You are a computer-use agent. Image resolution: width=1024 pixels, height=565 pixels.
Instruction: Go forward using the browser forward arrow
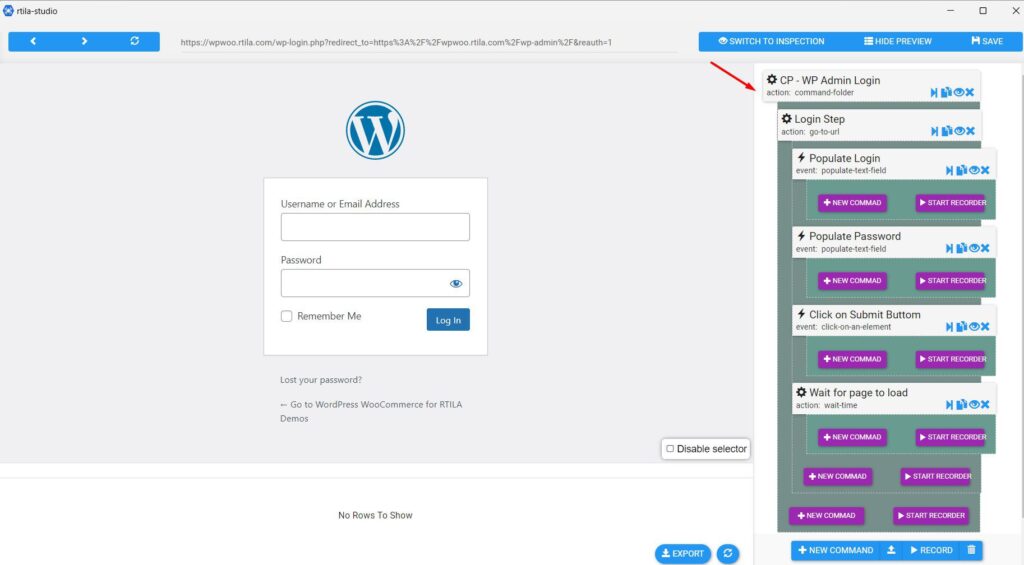click(84, 41)
